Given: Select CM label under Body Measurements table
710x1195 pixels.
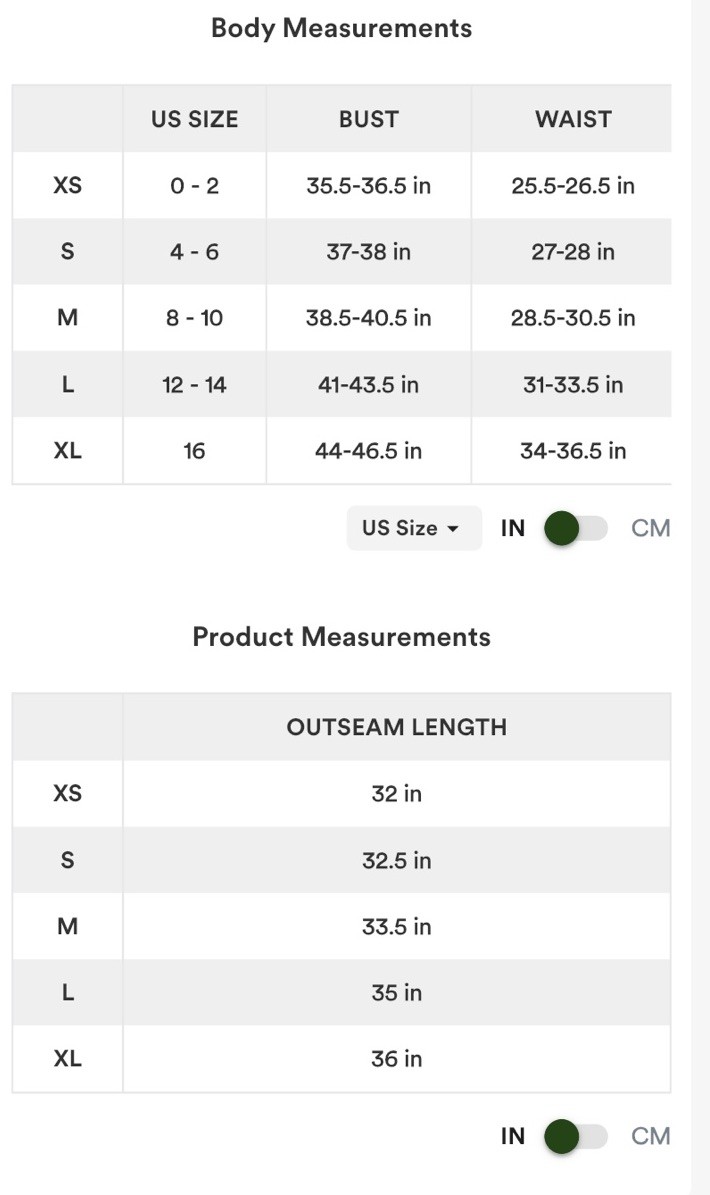Looking at the screenshot, I should coord(651,528).
